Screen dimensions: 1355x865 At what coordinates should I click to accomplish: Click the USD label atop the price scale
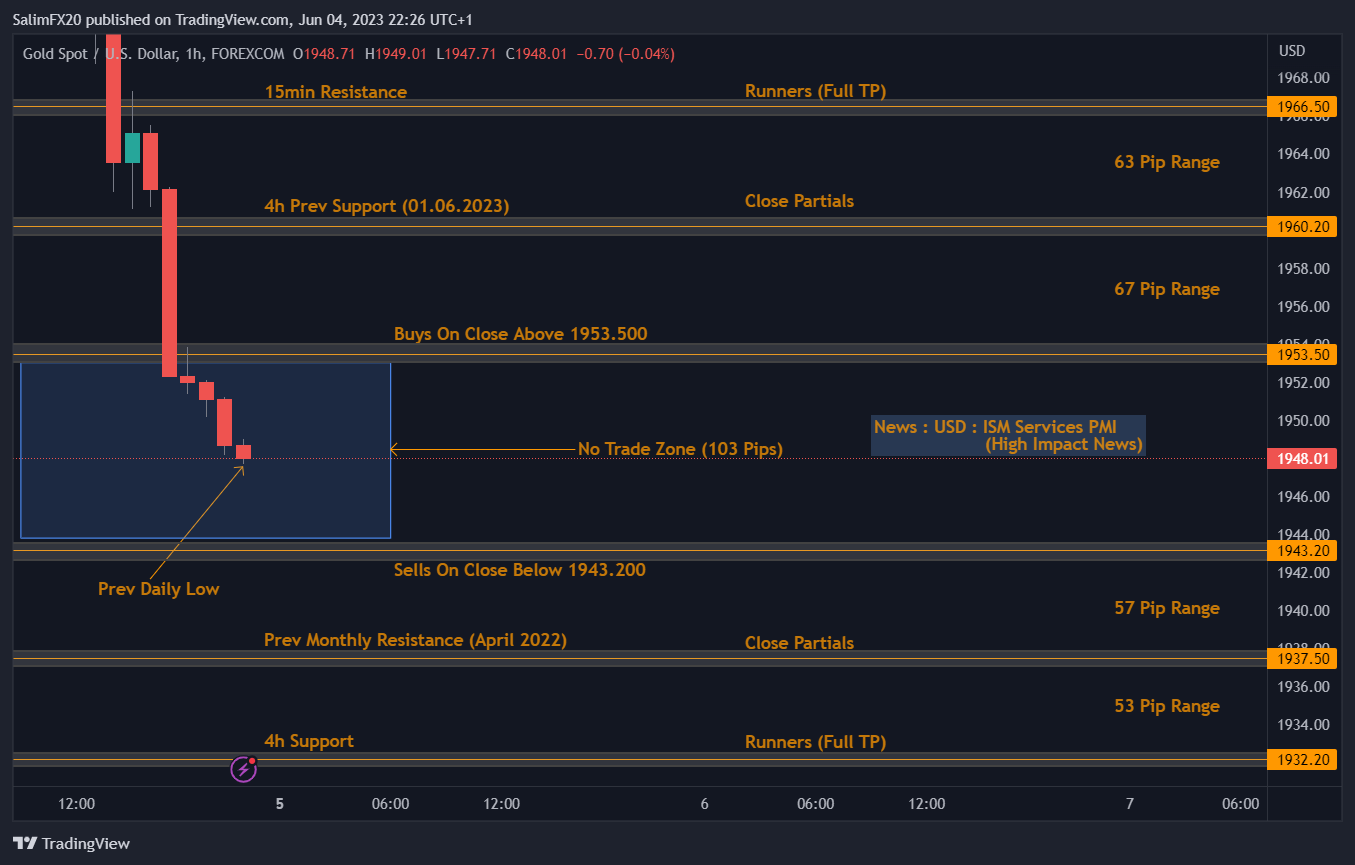click(x=1290, y=49)
